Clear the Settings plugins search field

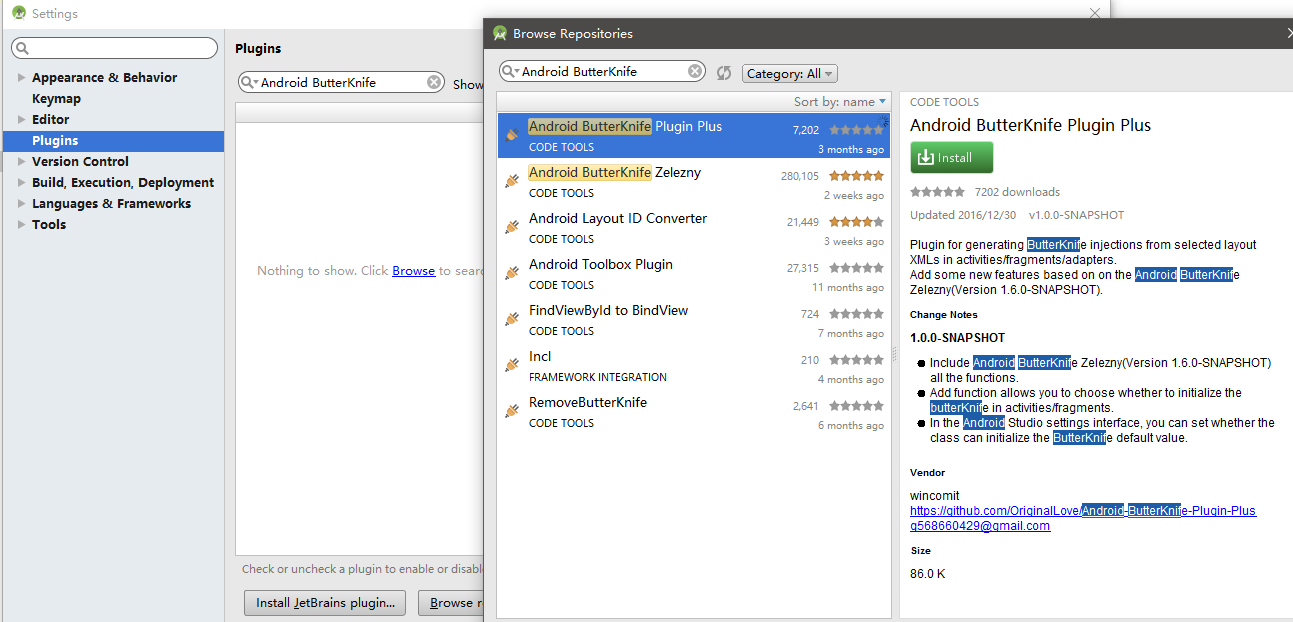(434, 82)
